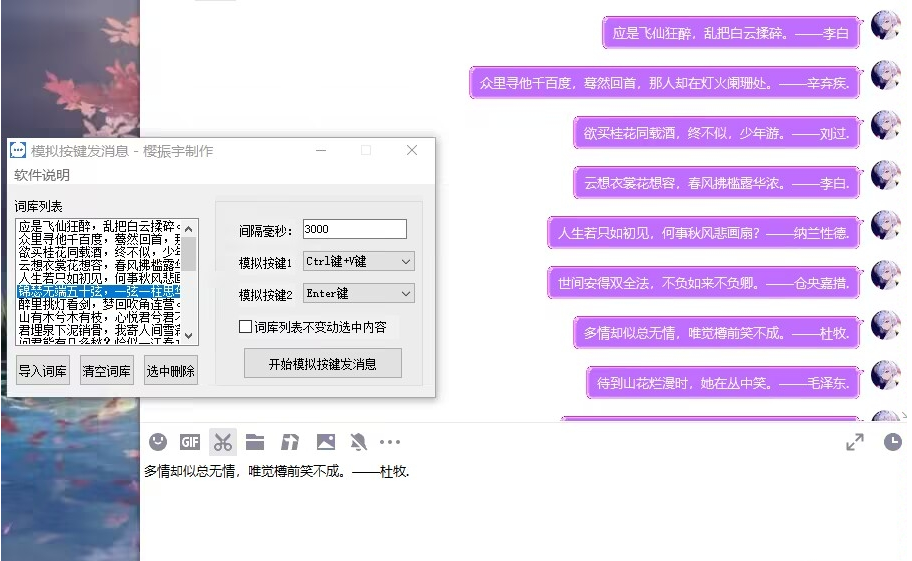The image size is (912, 561).
Task: Click chat bubble 人生若只如初见
Action: coord(703,233)
